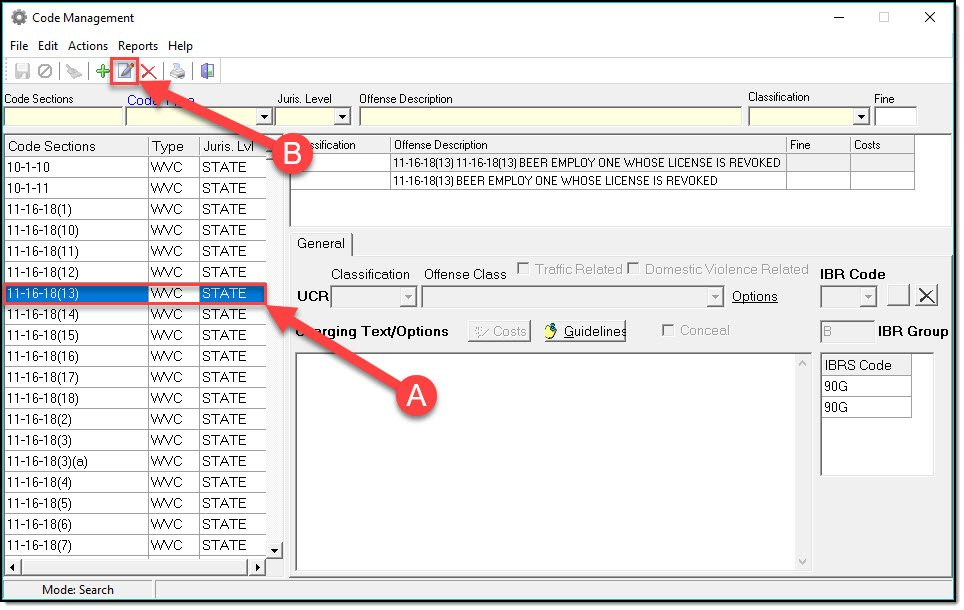This screenshot has width=964, height=610.
Task: Open the Juris. Level search dropdown
Action: [341, 117]
